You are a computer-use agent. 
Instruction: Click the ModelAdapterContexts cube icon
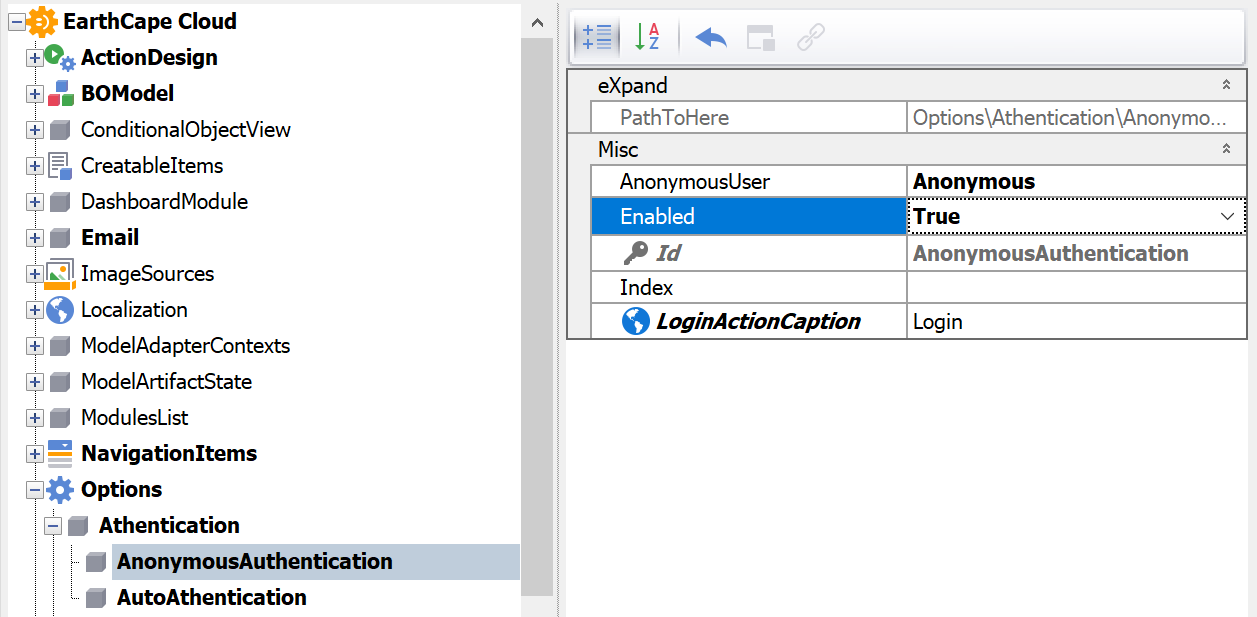click(x=60, y=346)
